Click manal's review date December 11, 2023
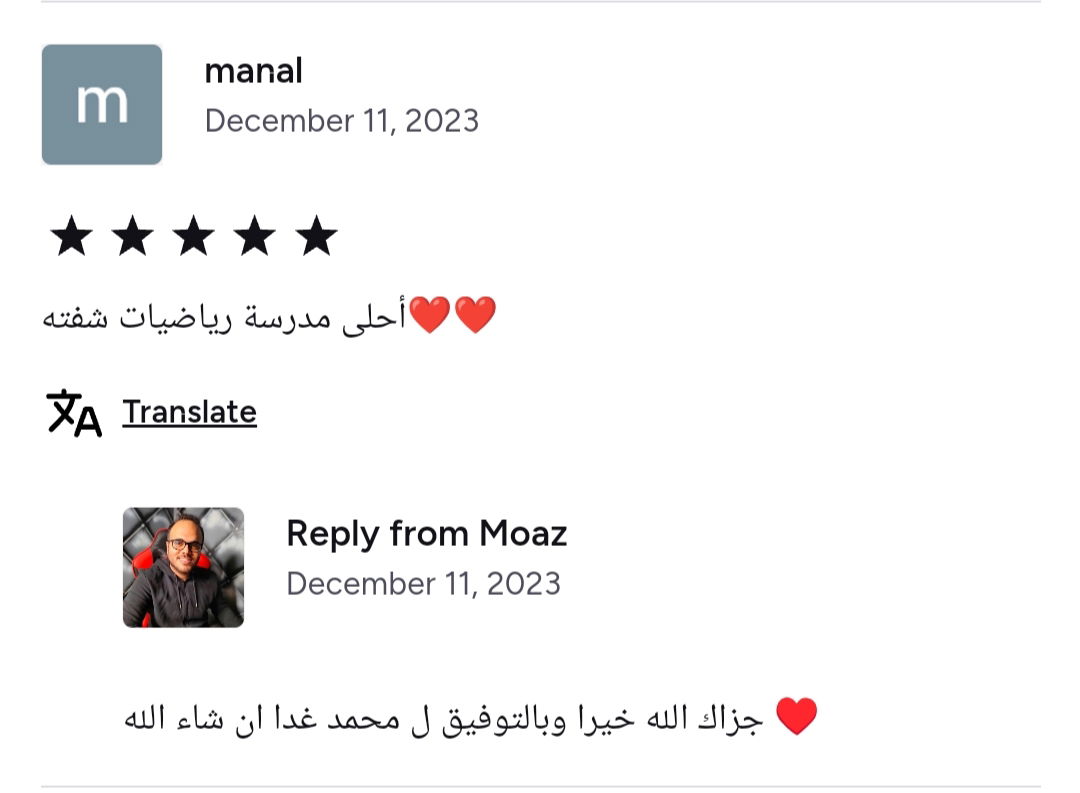The image size is (1080, 793). [342, 121]
